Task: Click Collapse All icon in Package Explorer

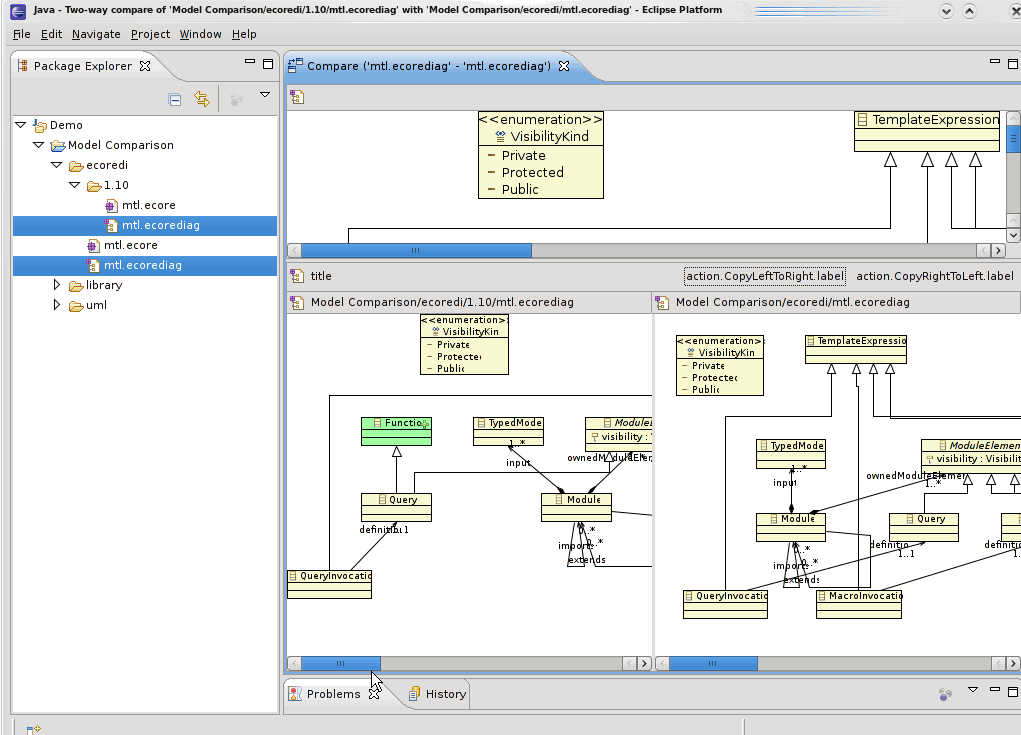Action: click(175, 100)
